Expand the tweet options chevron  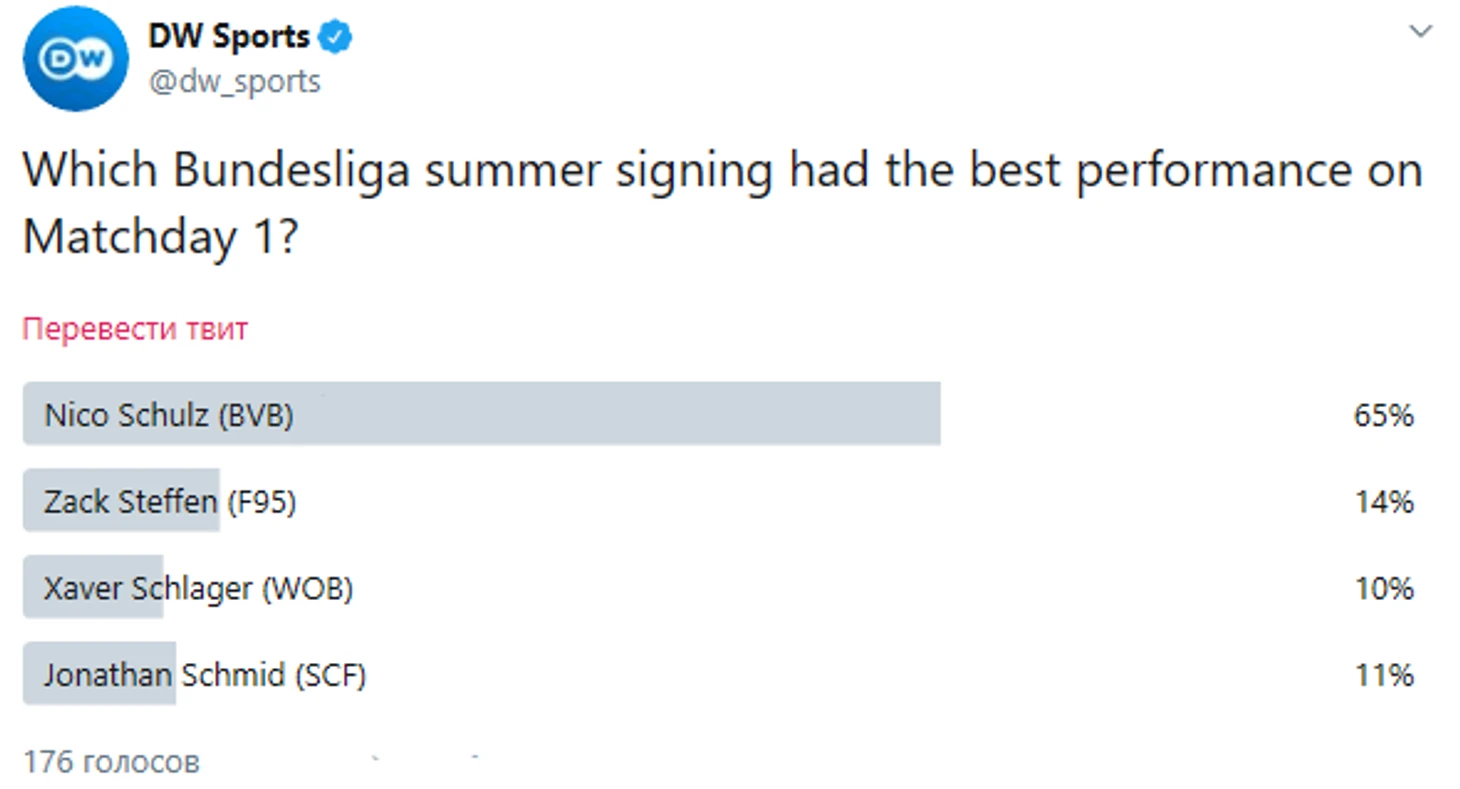[1420, 32]
